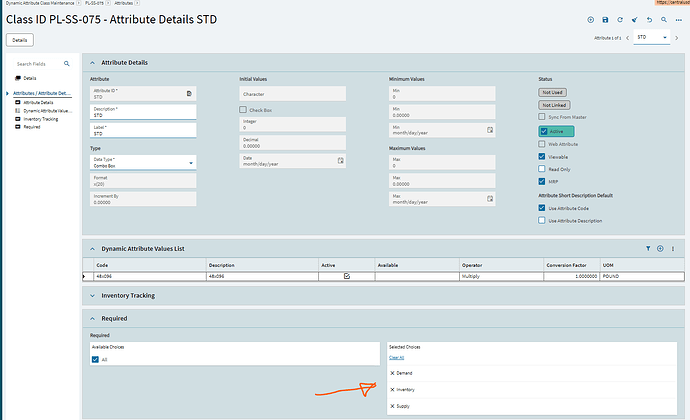Click the Search Fields input
Image resolution: width=690 pixels, height=420 pixels.
39,64
